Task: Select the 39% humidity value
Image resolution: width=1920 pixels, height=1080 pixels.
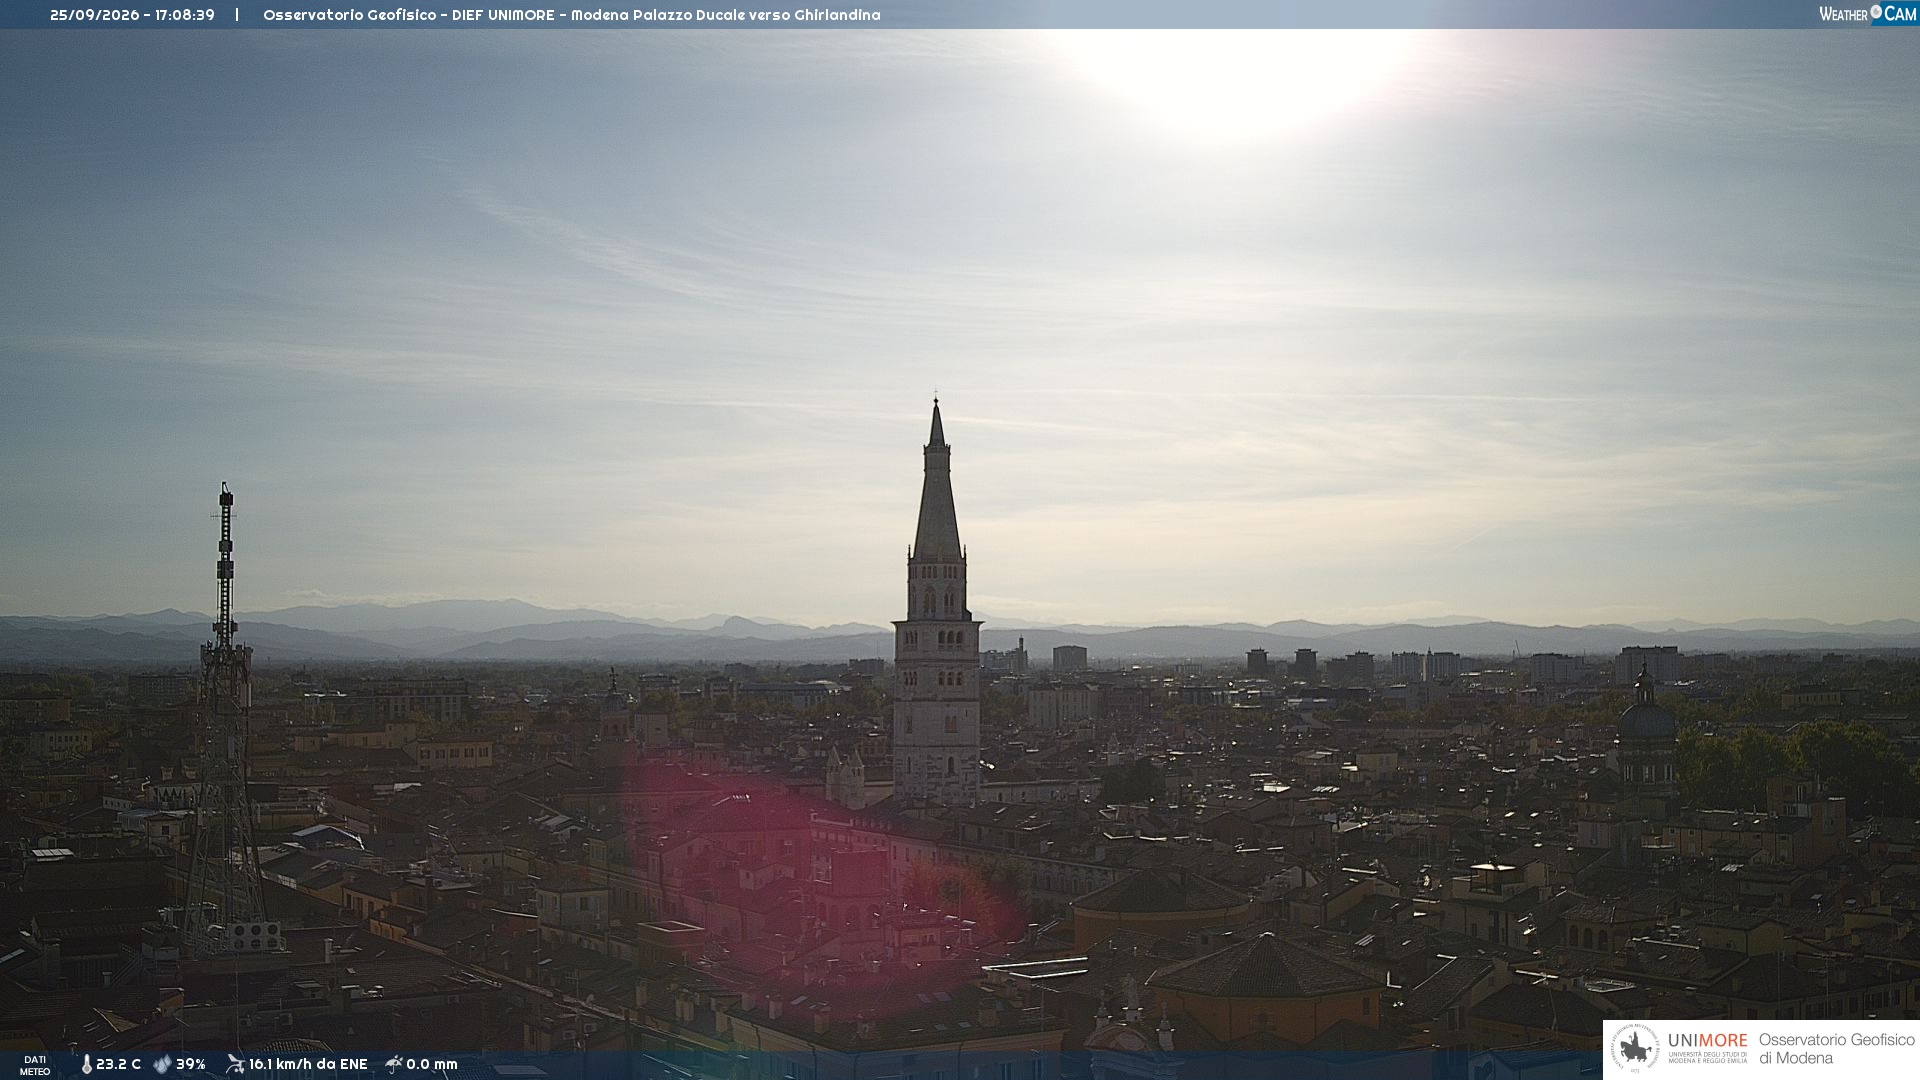Action: [x=190, y=1064]
